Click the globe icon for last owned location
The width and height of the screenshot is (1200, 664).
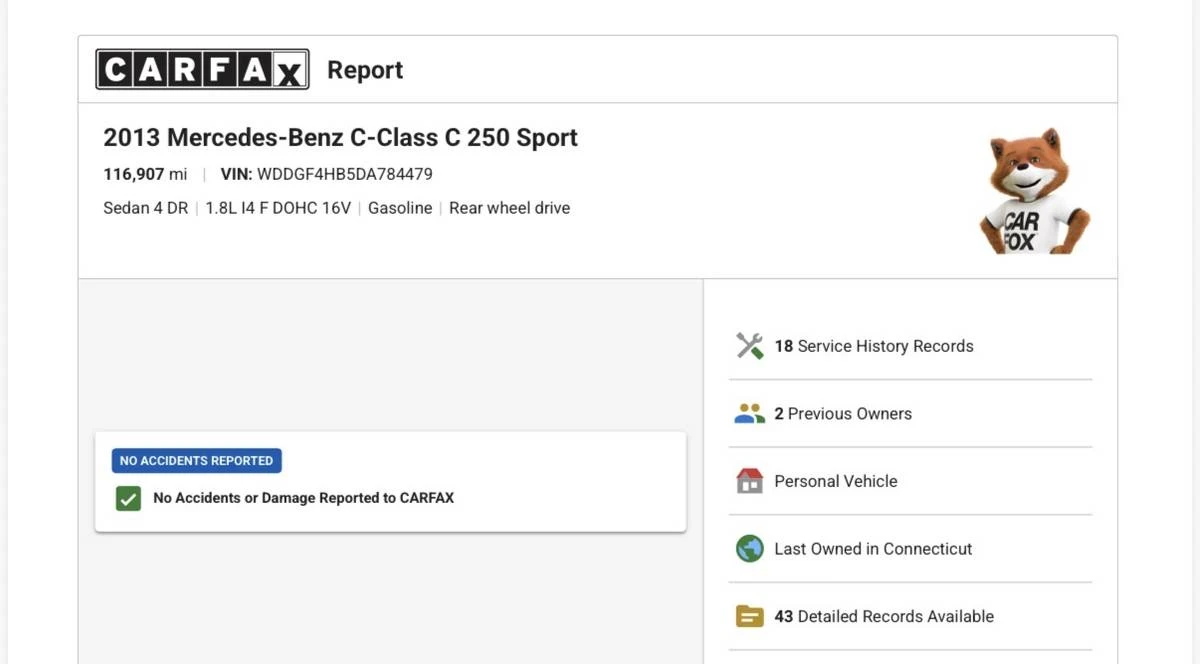coord(750,548)
